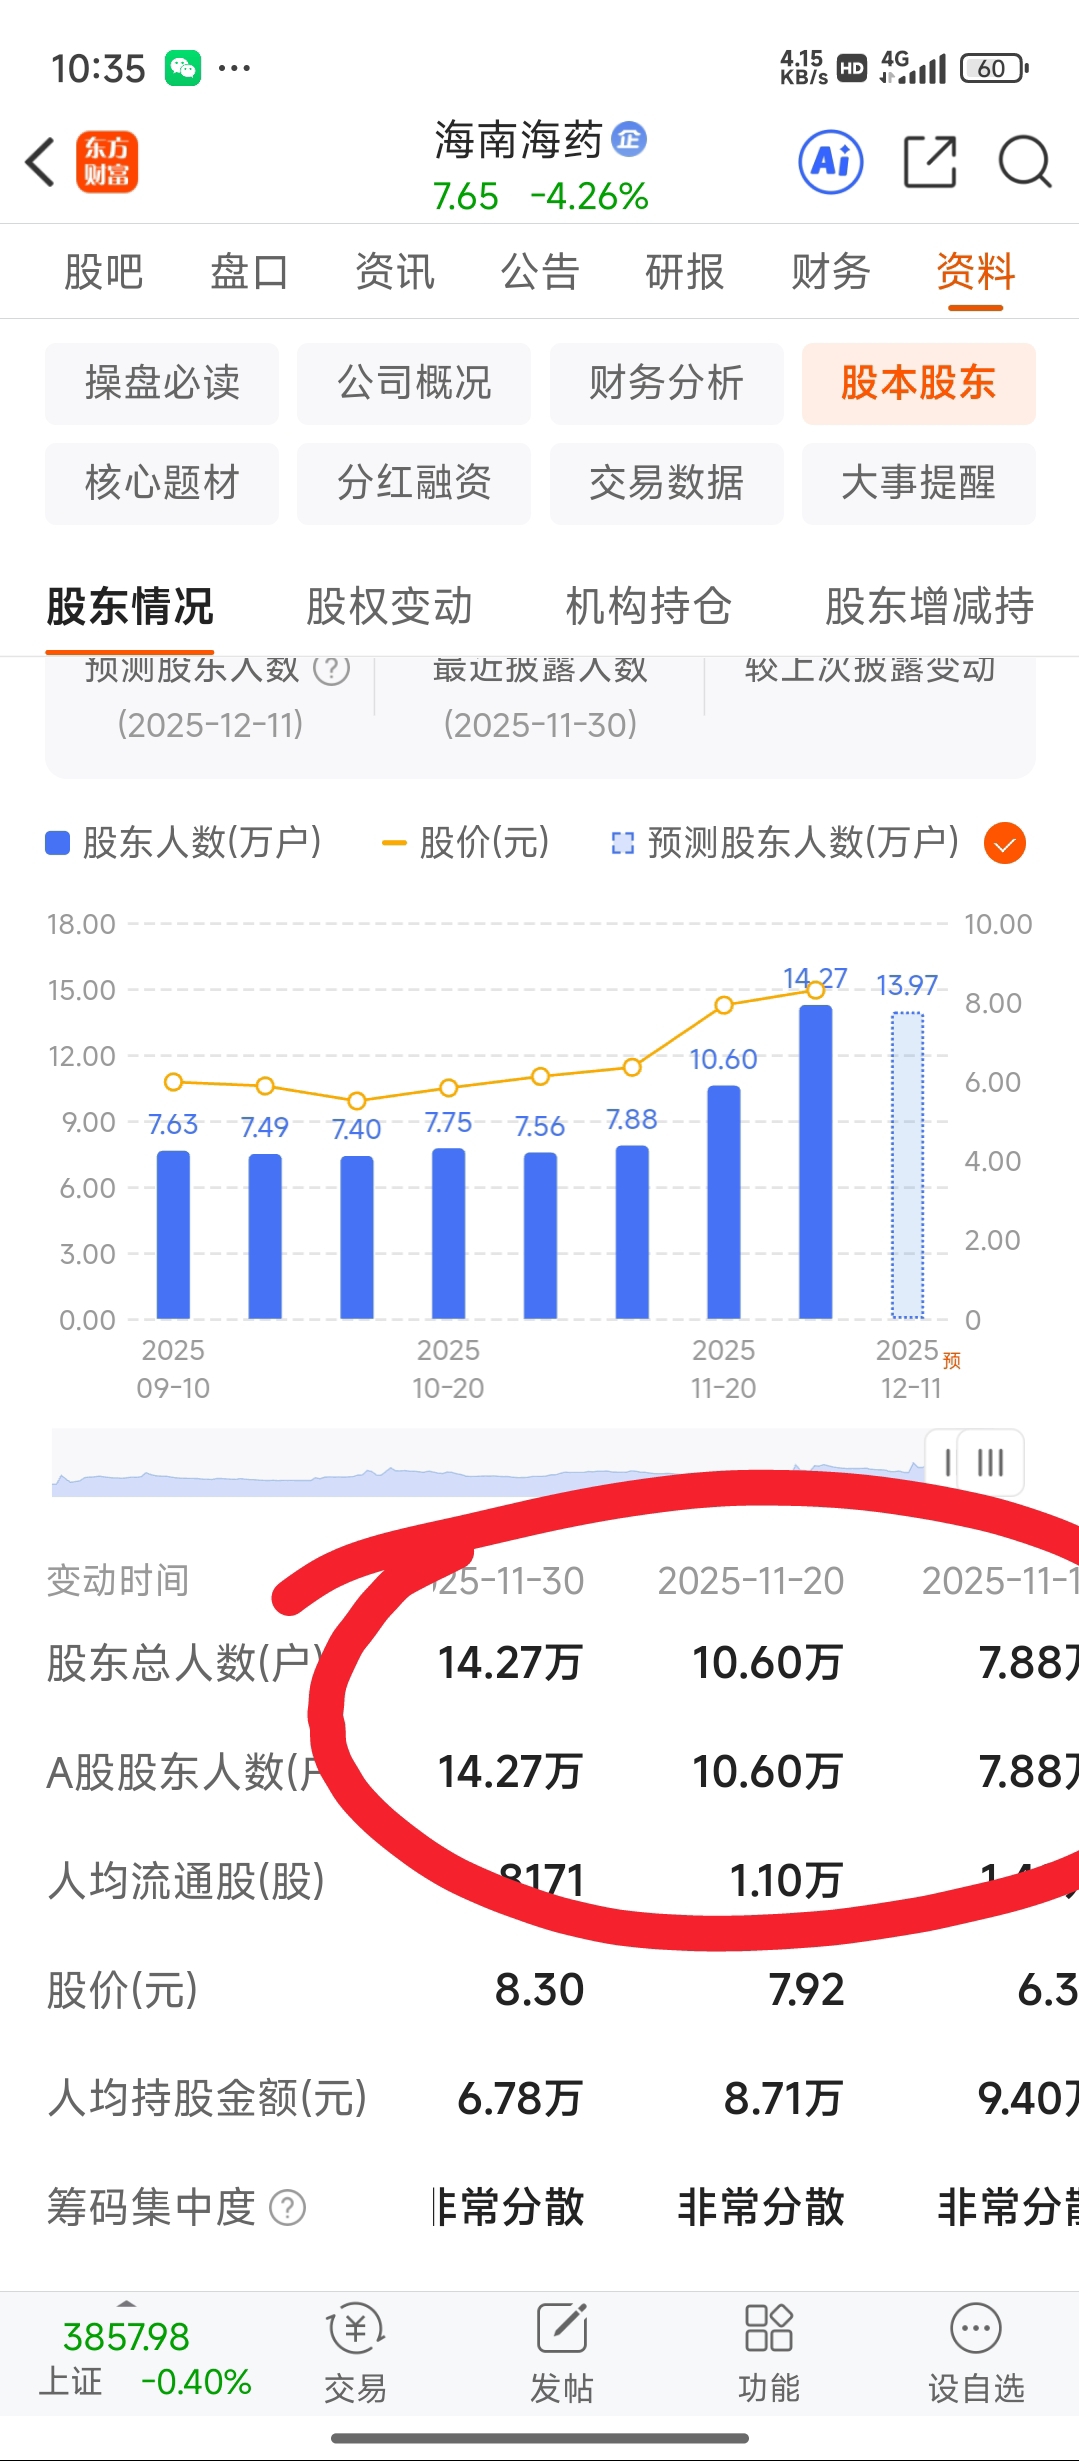This screenshot has width=1079, height=2461.
Task: Switch to 股吧 tab
Action: click(103, 272)
